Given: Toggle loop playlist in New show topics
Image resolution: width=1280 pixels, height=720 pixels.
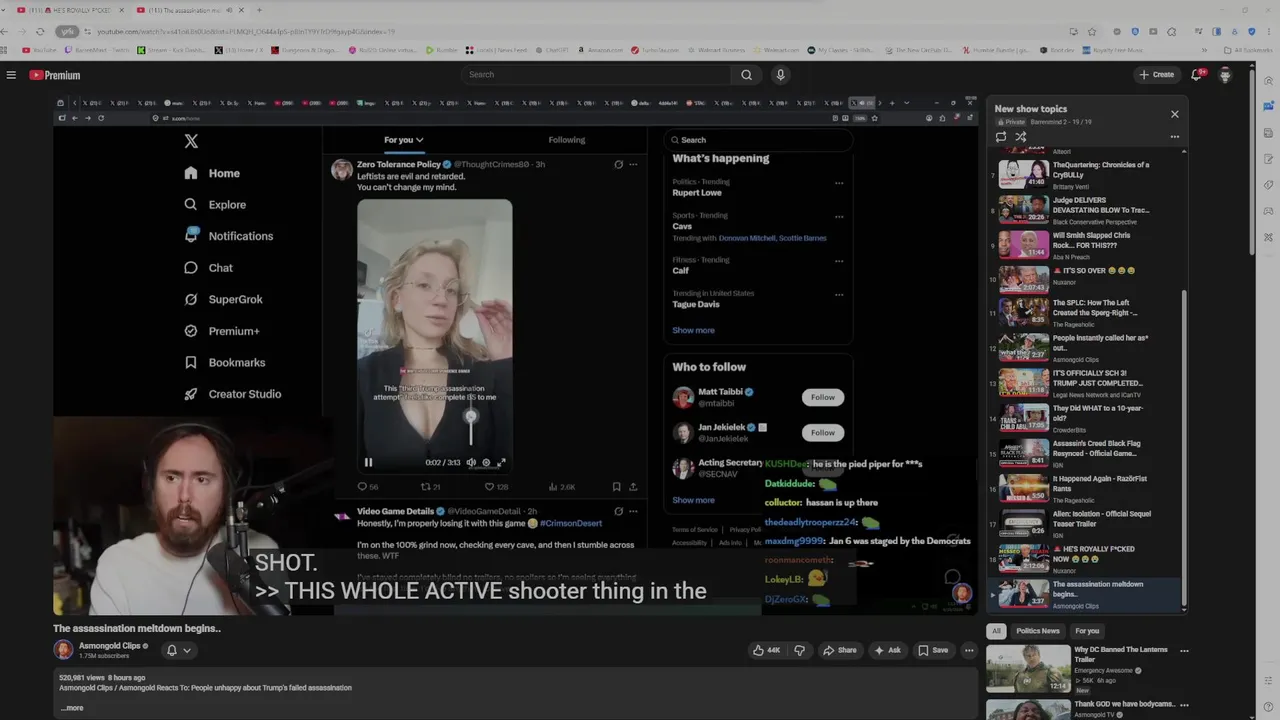Looking at the screenshot, I should (1001, 137).
